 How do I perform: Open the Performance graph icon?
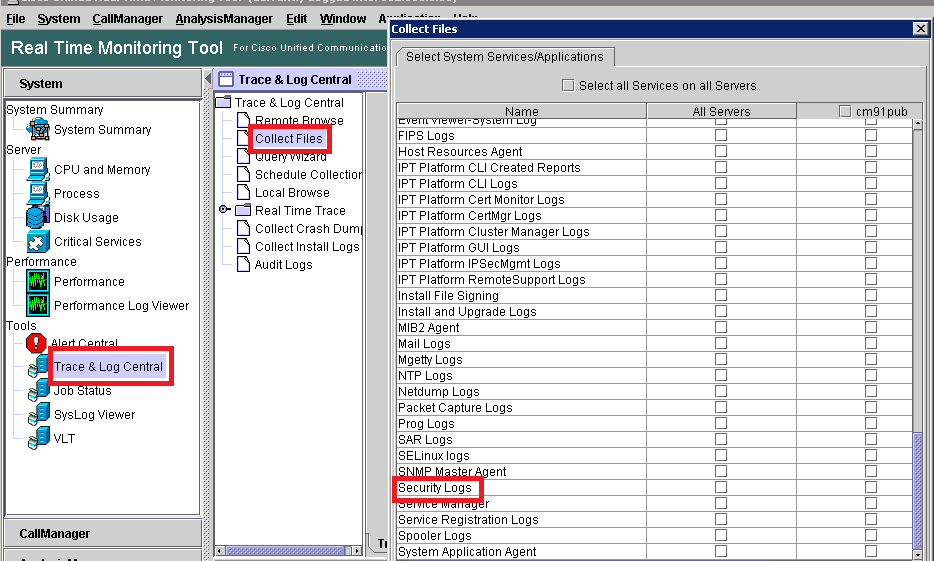tap(38, 281)
